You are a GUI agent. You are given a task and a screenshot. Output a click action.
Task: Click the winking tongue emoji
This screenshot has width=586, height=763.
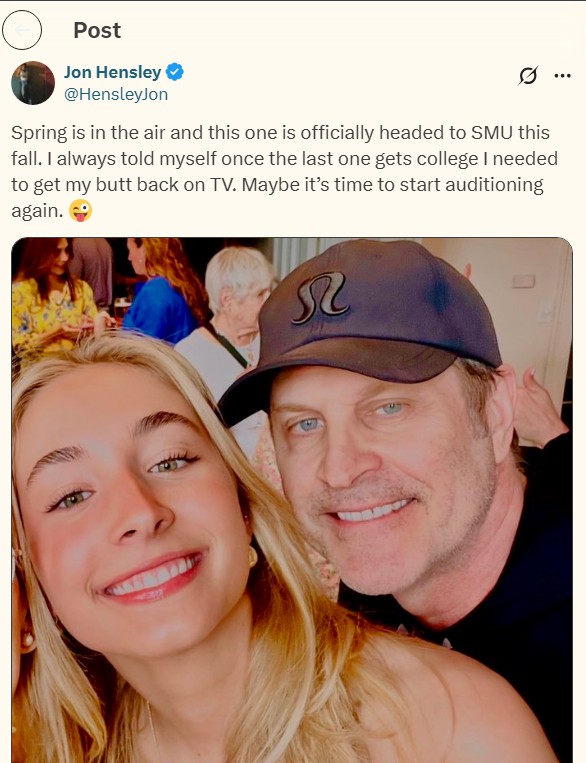coord(80,211)
